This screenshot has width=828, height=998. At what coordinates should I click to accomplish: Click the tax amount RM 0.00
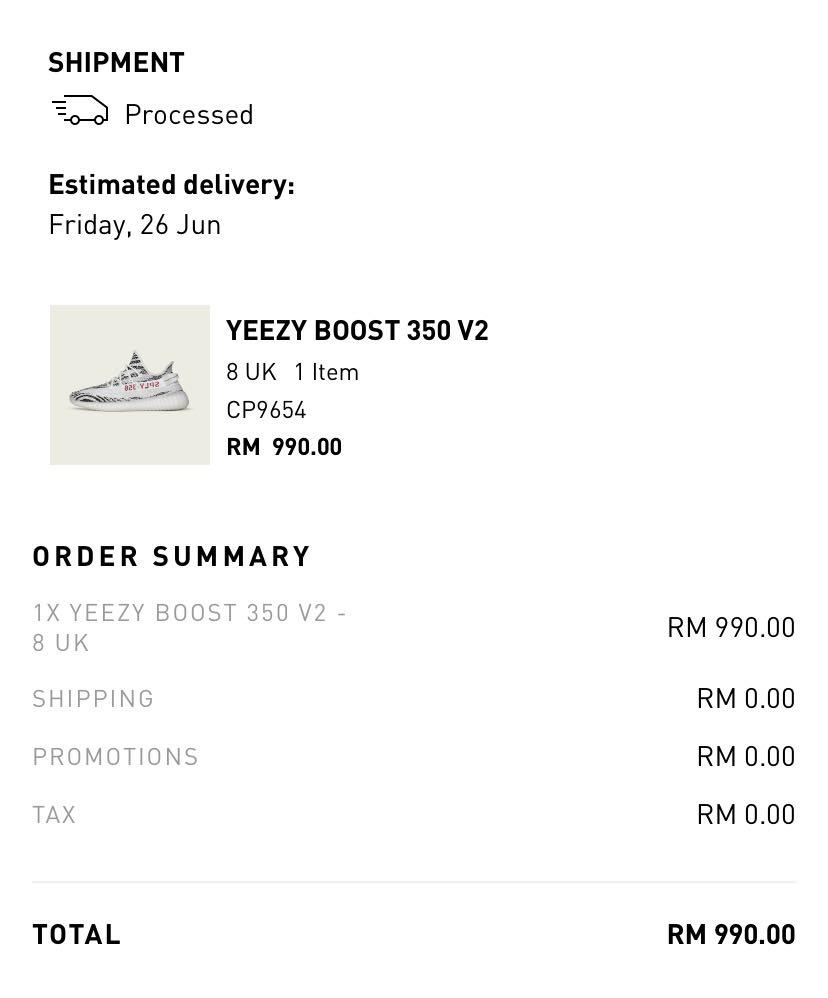pyautogui.click(x=746, y=815)
